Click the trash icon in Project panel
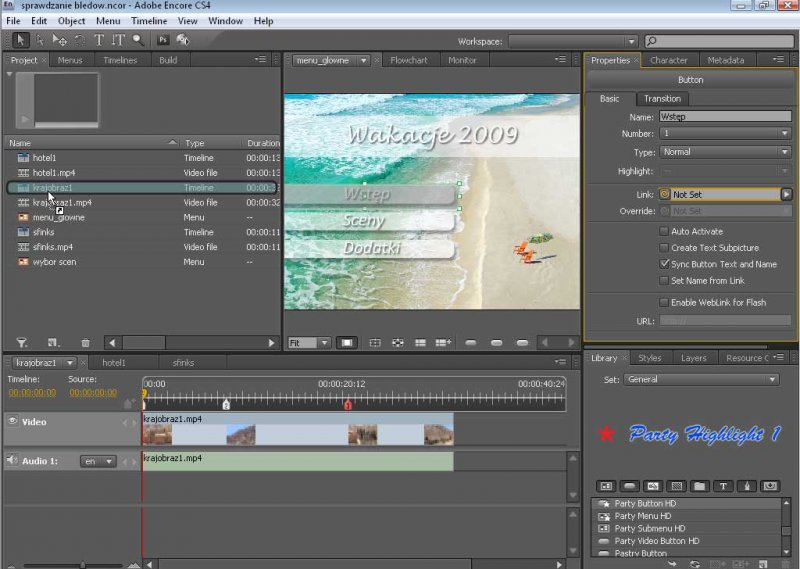The image size is (800, 569). coord(85,343)
